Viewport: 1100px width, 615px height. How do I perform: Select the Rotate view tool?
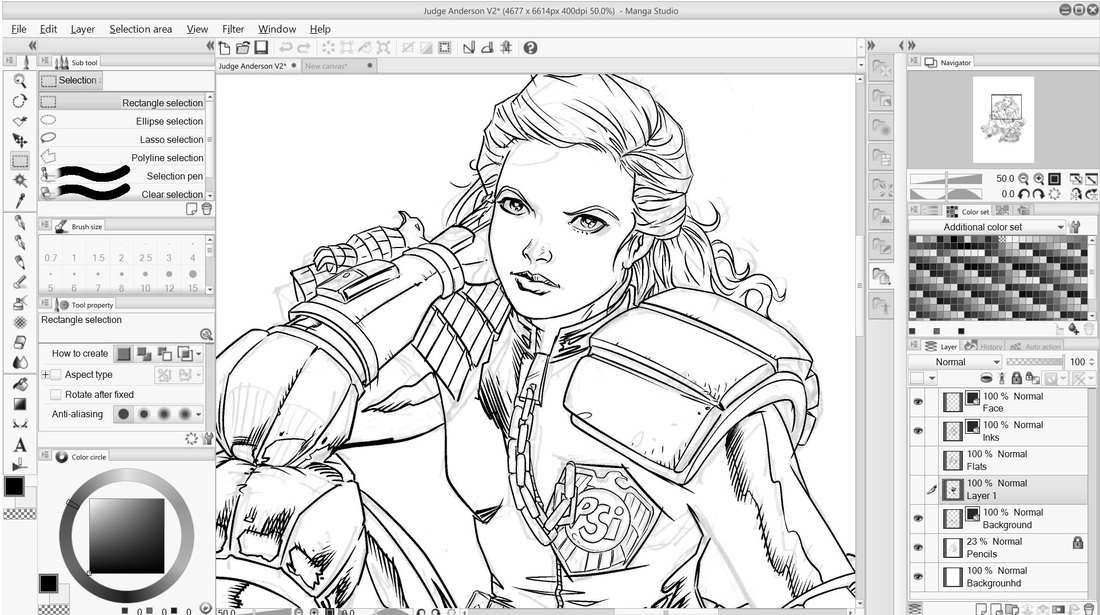(20, 101)
